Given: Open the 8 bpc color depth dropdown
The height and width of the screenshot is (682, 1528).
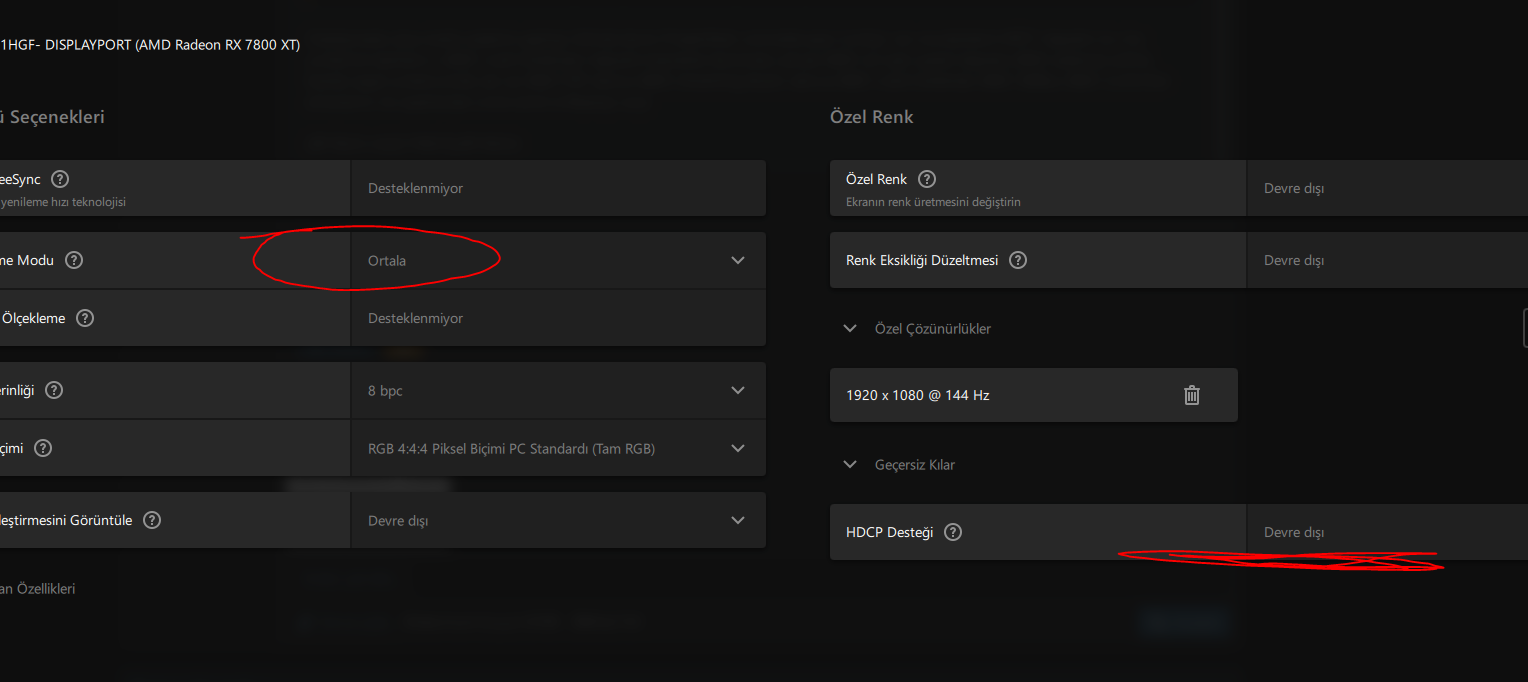Looking at the screenshot, I should [558, 390].
